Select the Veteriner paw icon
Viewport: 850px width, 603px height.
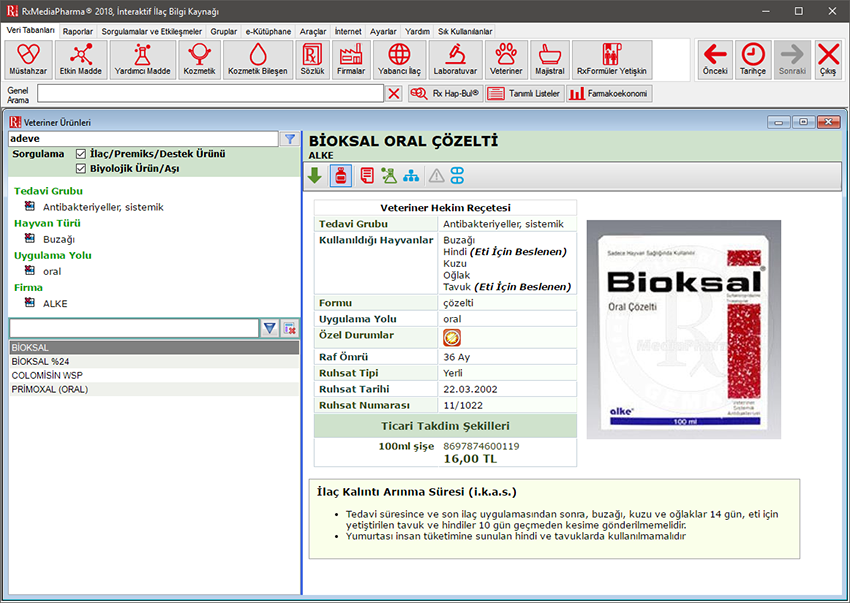point(505,59)
